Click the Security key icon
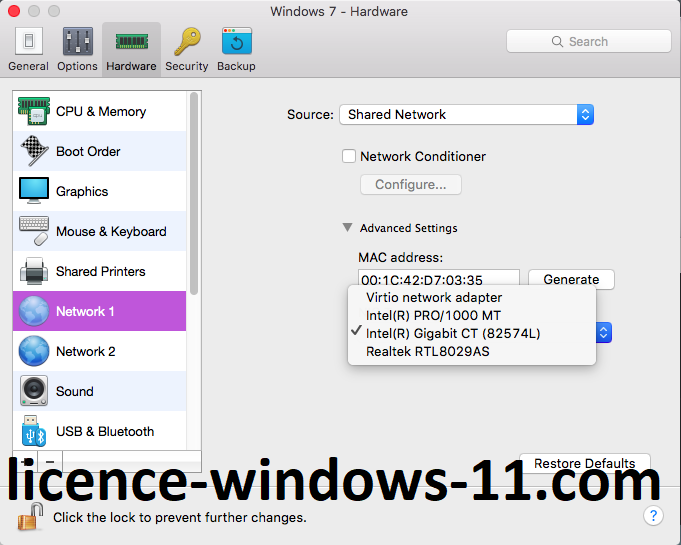Viewport: 681px width, 545px height. point(187,42)
